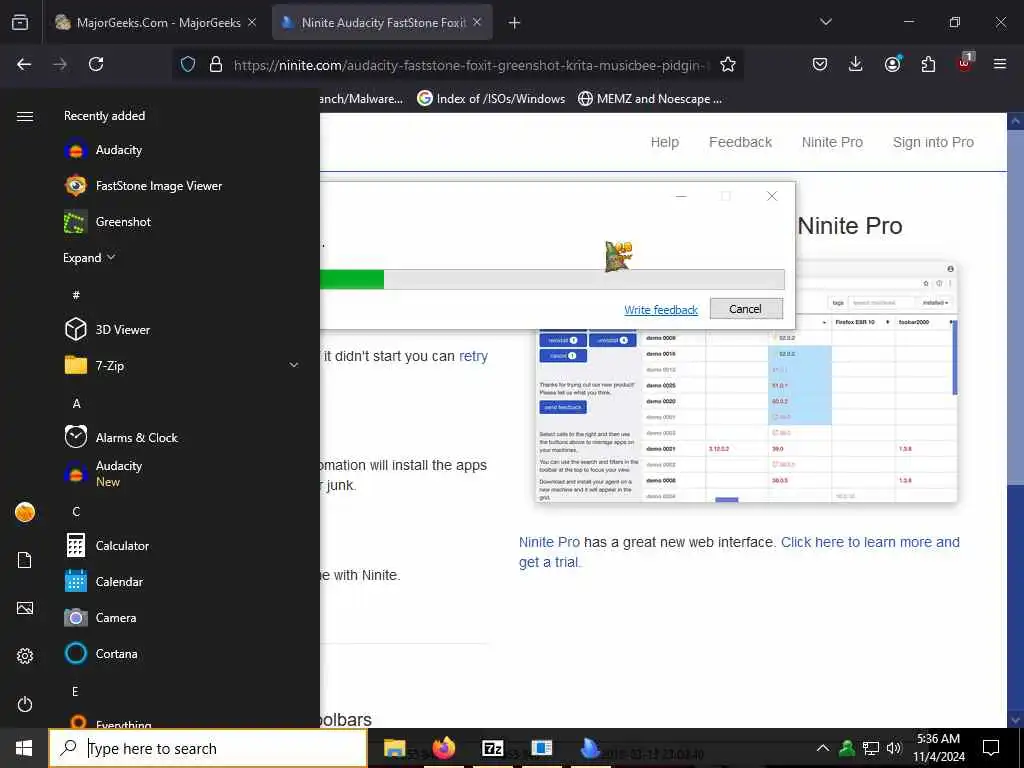Click the E letter header
The image size is (1024, 768).
(75, 691)
